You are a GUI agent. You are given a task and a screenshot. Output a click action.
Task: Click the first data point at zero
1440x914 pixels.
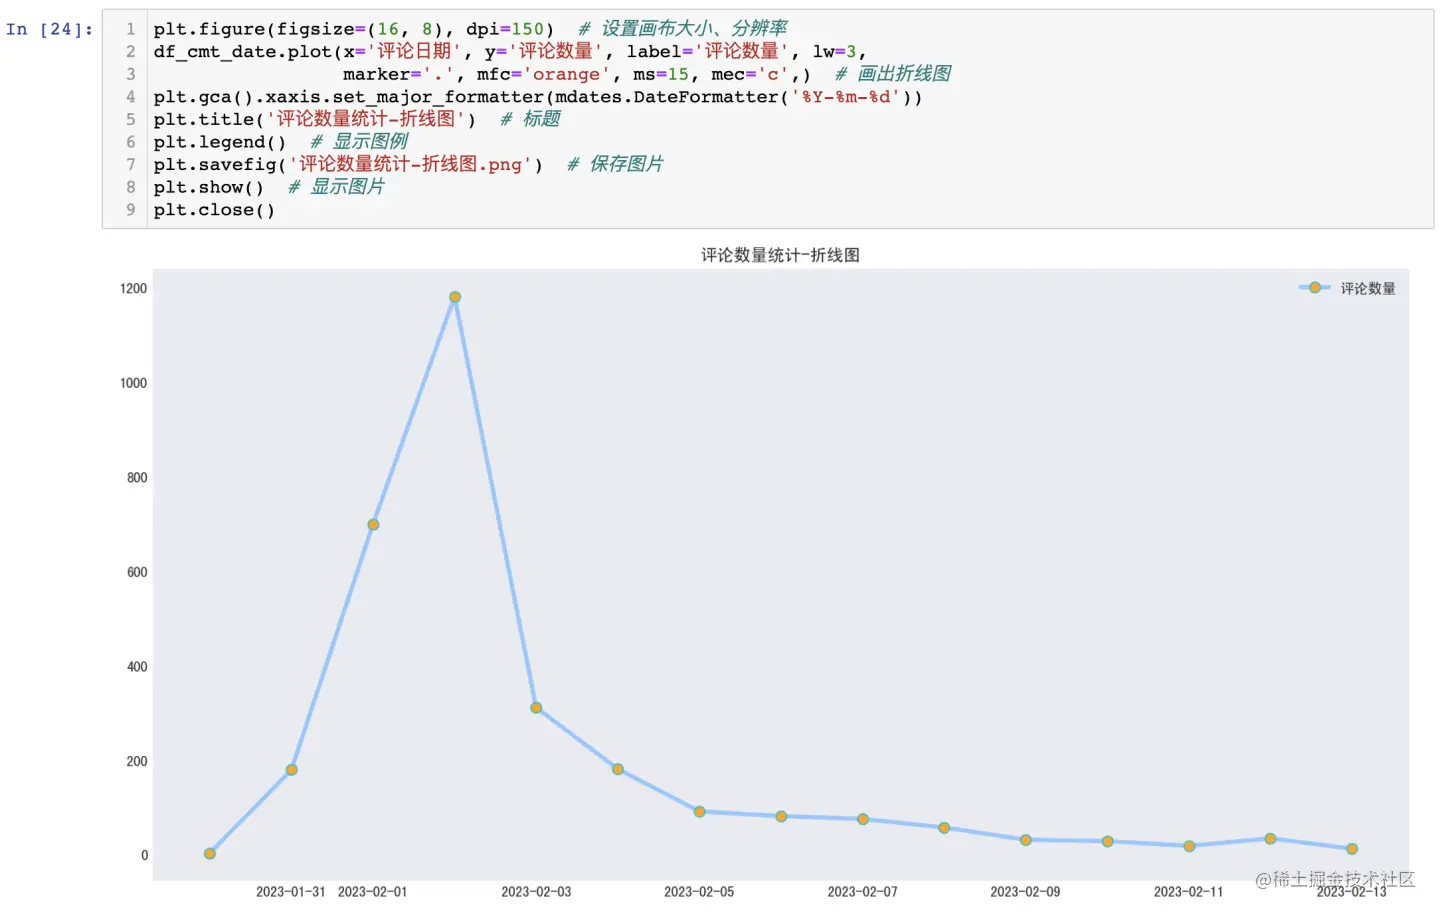(210, 854)
